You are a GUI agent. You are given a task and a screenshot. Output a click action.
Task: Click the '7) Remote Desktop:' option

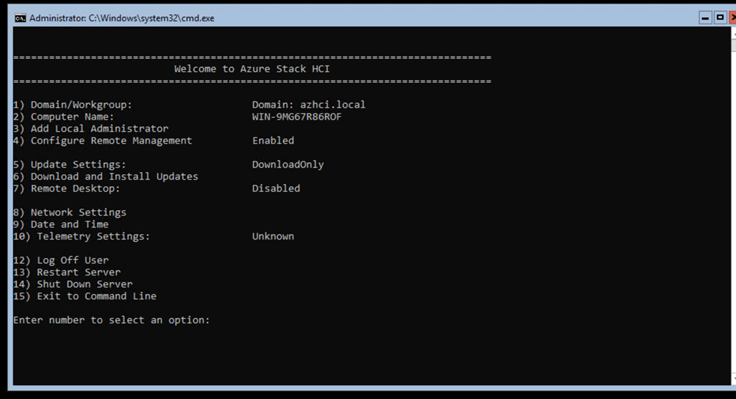point(67,188)
